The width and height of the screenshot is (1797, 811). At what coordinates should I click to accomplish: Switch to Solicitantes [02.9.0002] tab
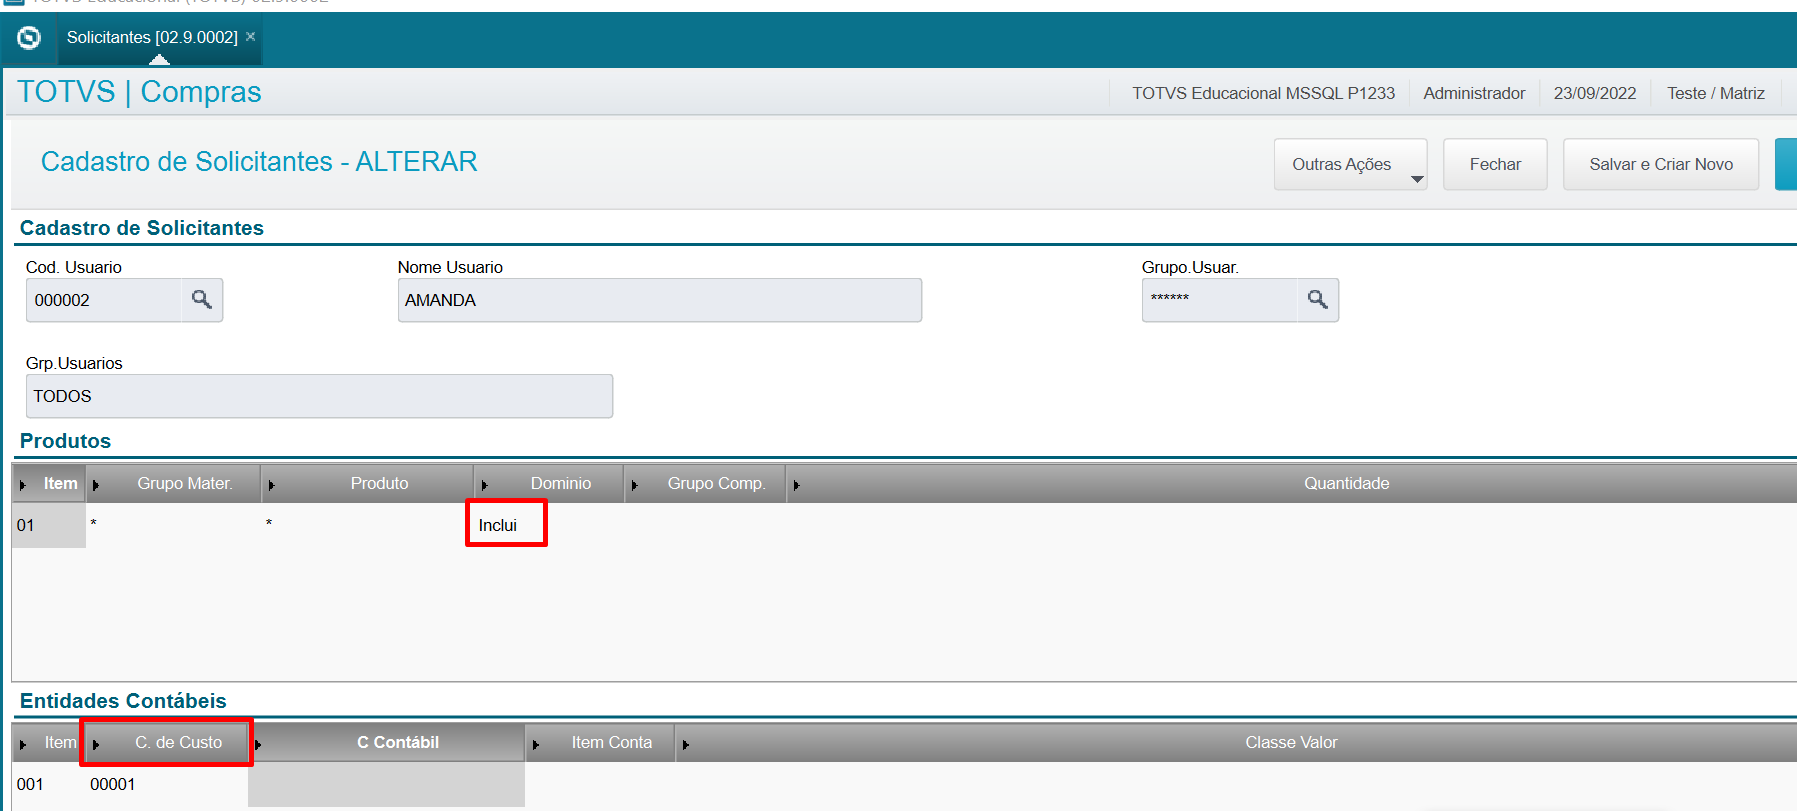point(152,37)
